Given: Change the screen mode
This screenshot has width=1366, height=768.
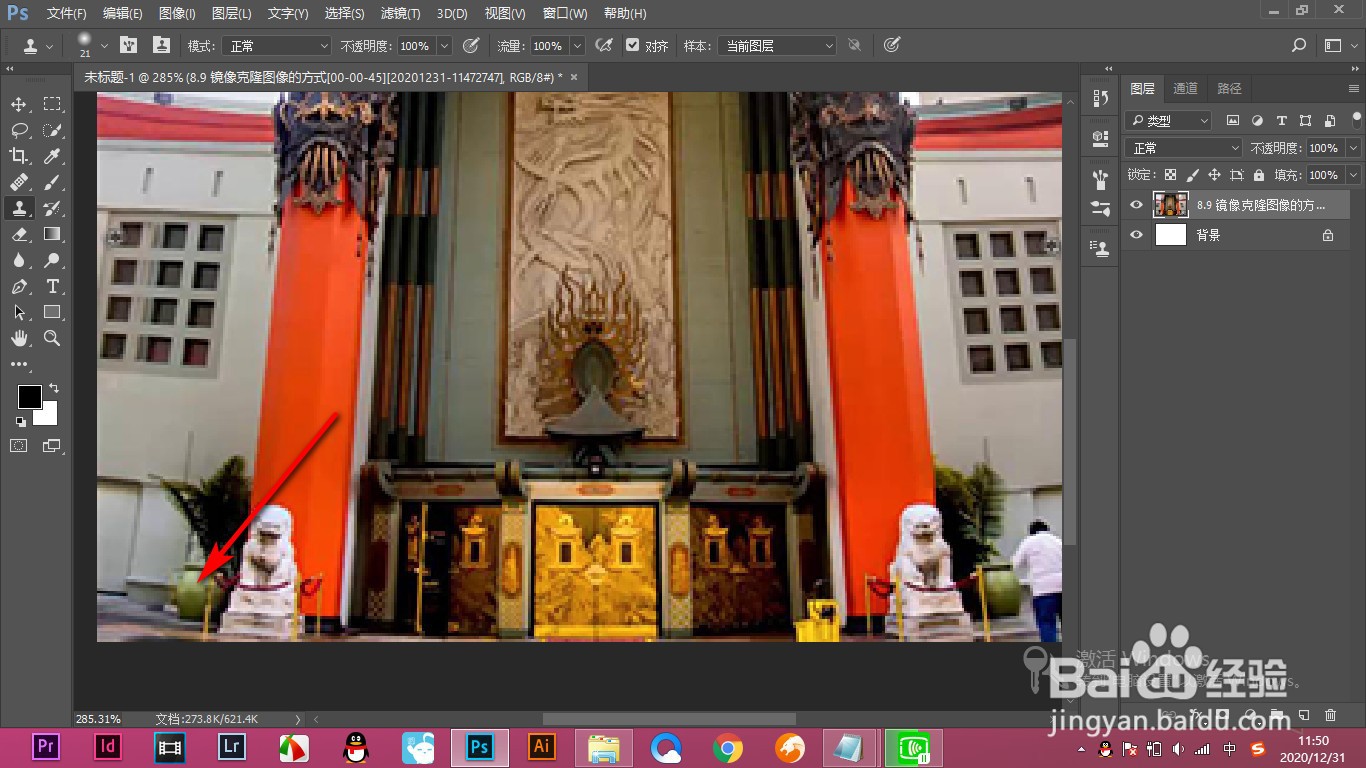Looking at the screenshot, I should (51, 445).
